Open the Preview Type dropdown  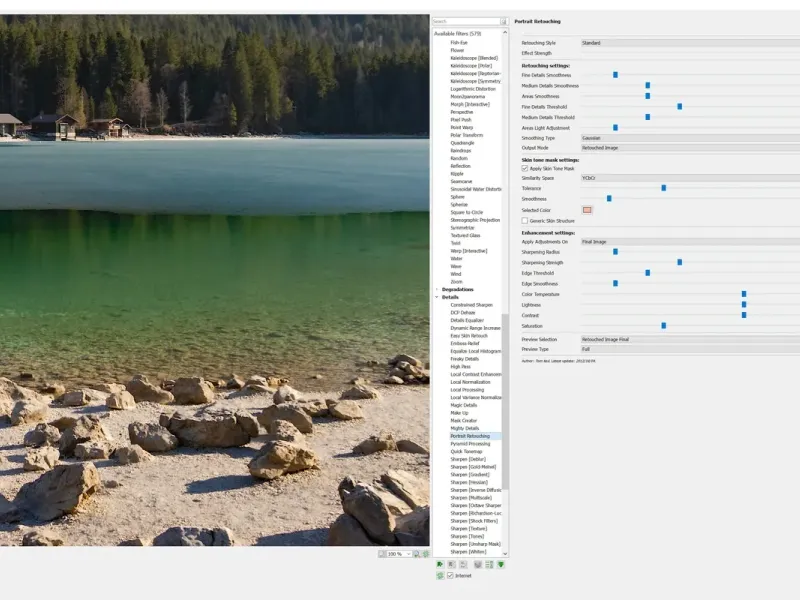coord(690,349)
